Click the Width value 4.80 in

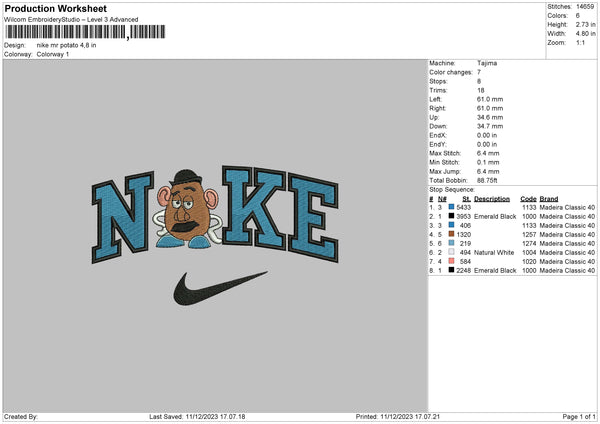pyautogui.click(x=585, y=34)
